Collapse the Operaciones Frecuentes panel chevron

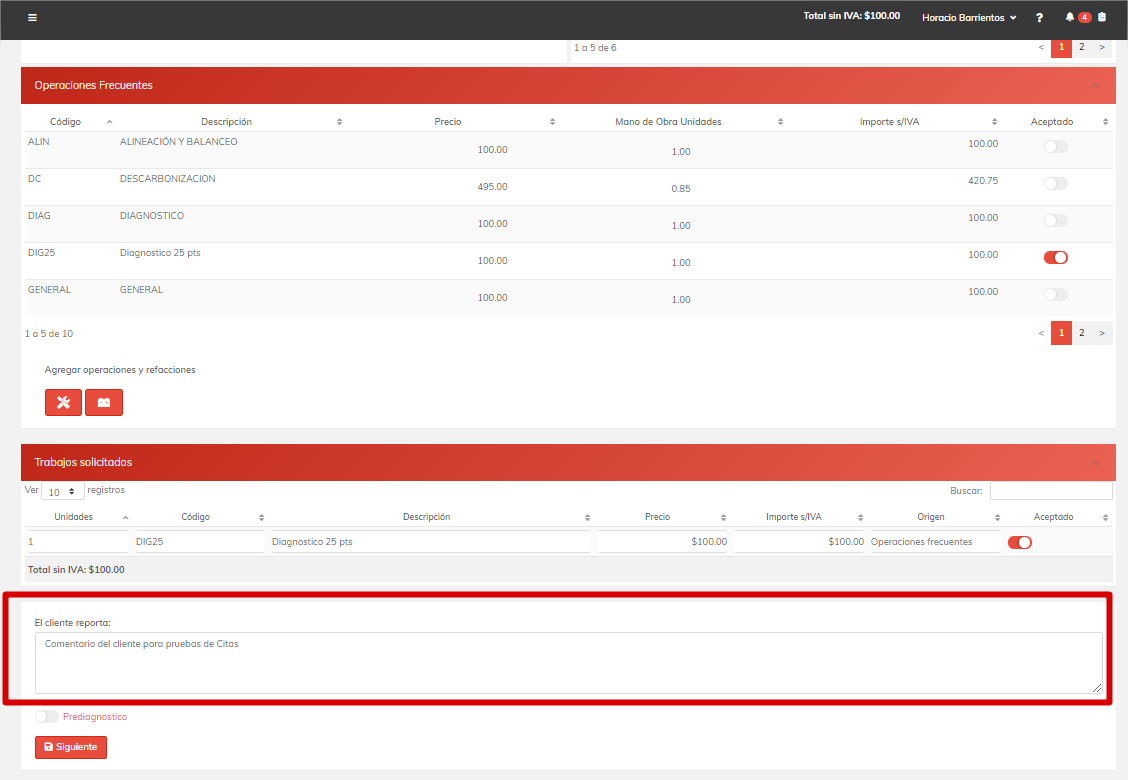1094,86
